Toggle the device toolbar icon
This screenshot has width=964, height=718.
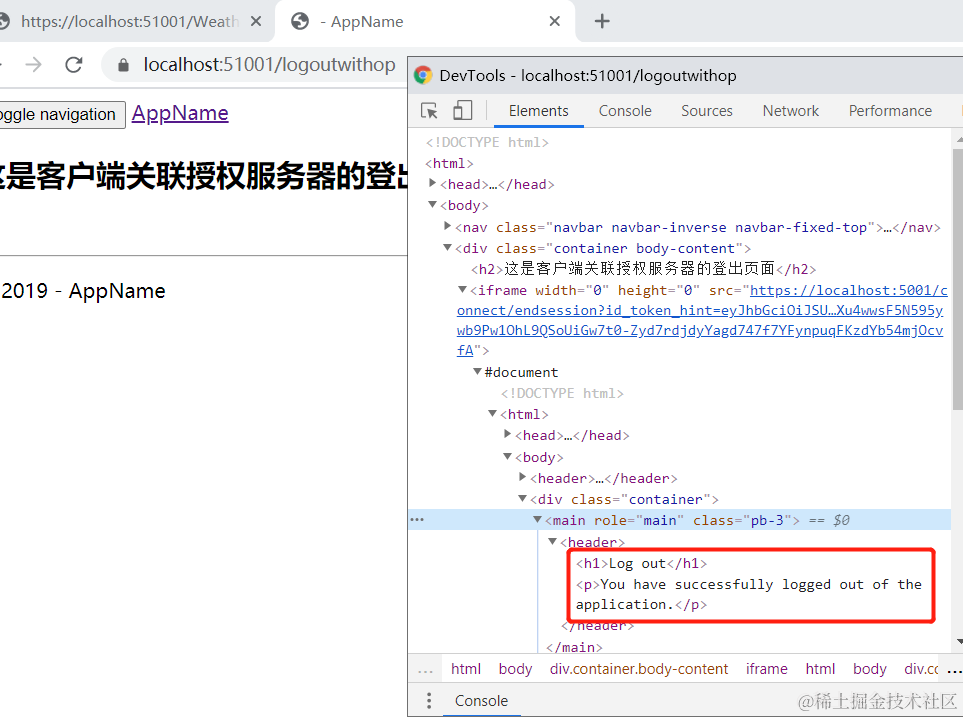(x=462, y=111)
